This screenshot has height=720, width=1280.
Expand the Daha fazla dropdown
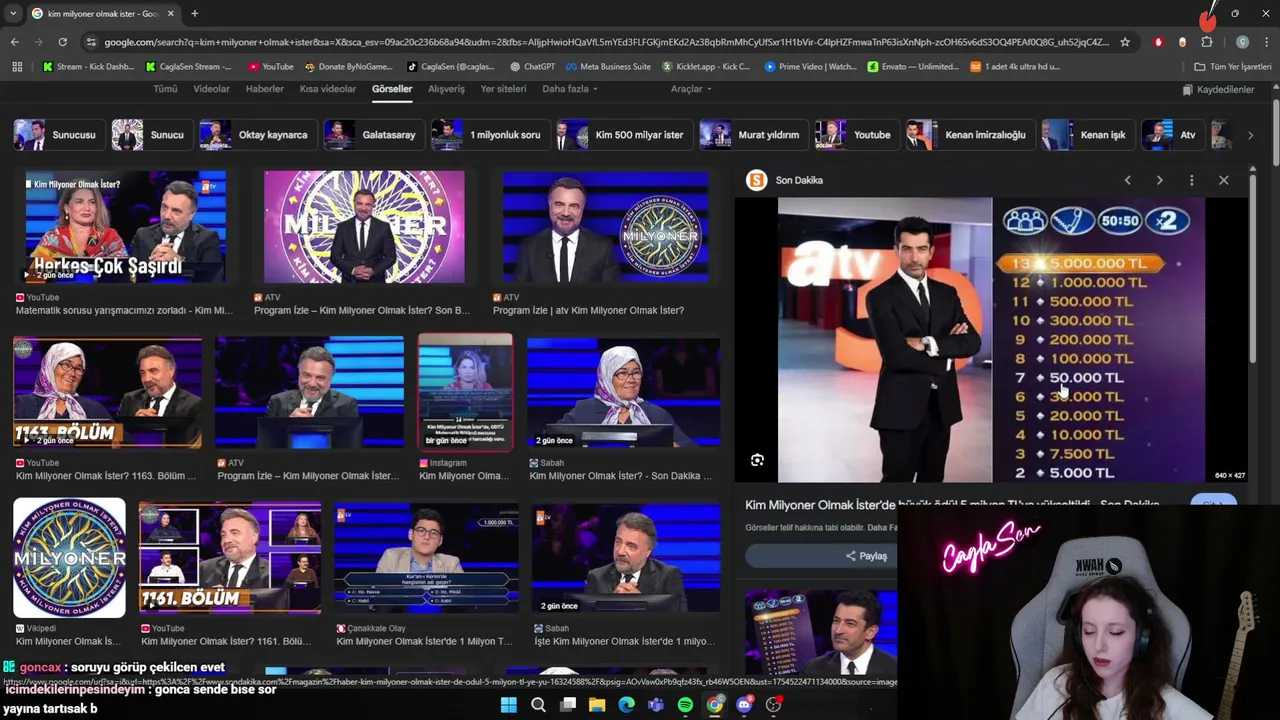click(570, 89)
